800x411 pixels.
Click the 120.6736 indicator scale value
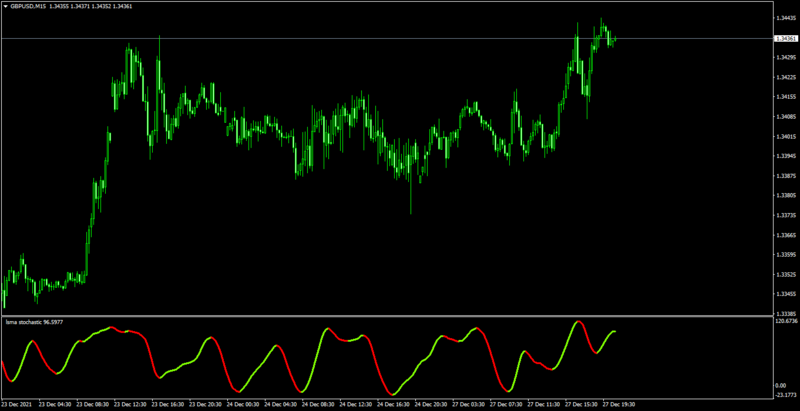[x=786, y=321]
